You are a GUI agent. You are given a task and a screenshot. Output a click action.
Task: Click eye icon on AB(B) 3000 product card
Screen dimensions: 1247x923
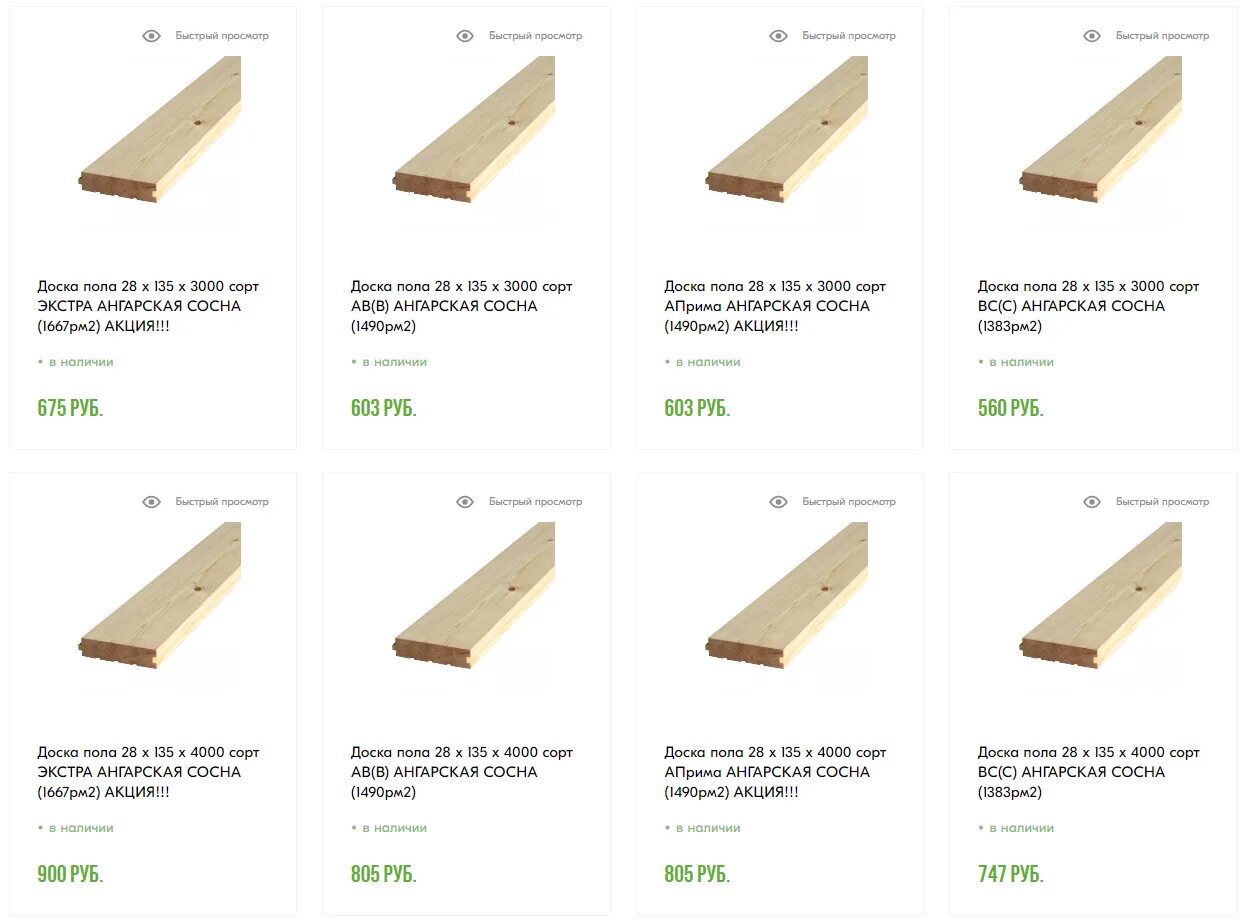465,36
